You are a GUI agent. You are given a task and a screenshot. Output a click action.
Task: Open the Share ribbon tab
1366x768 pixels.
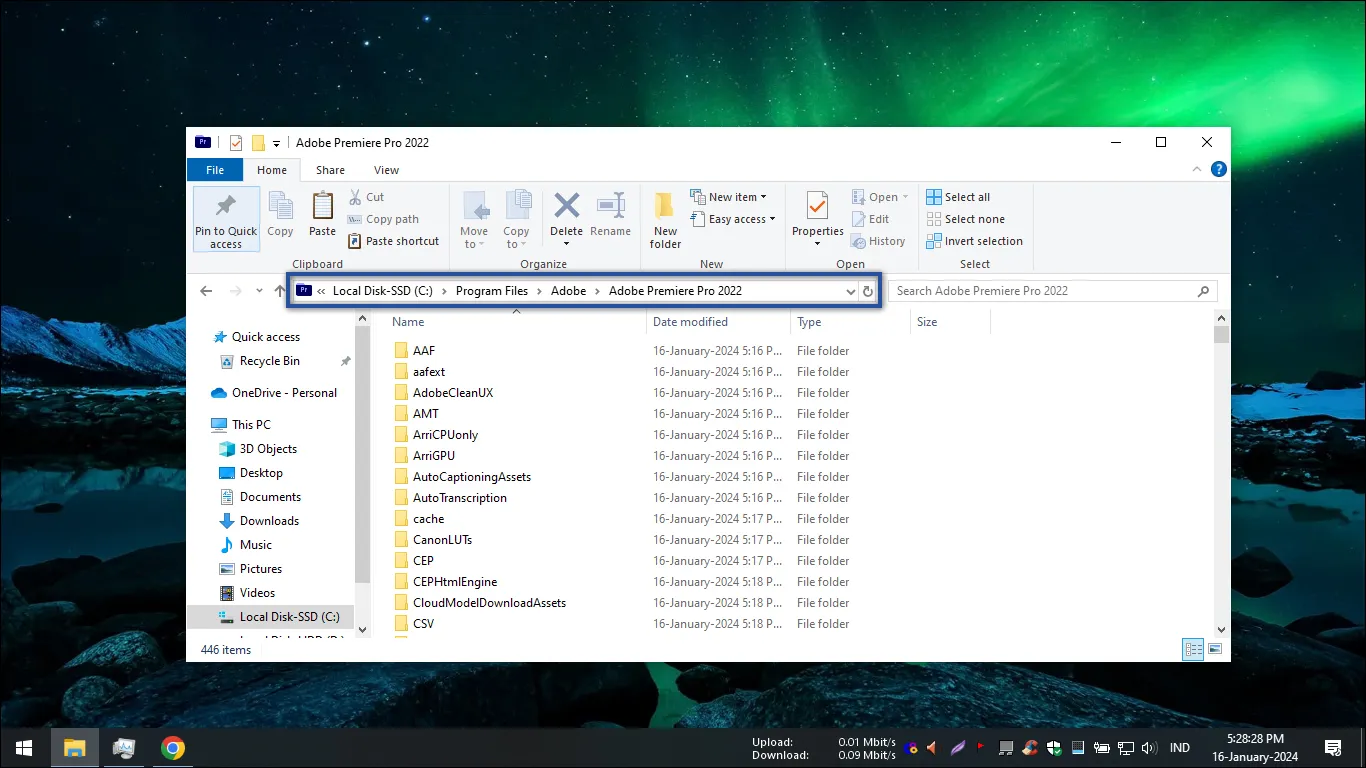pos(330,170)
